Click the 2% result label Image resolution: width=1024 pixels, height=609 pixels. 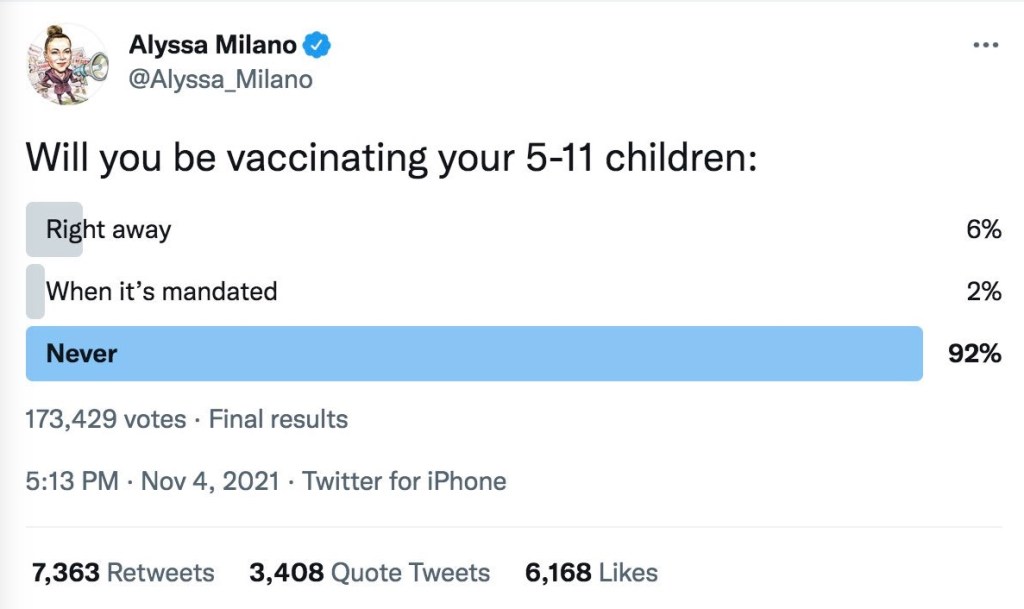pos(983,292)
